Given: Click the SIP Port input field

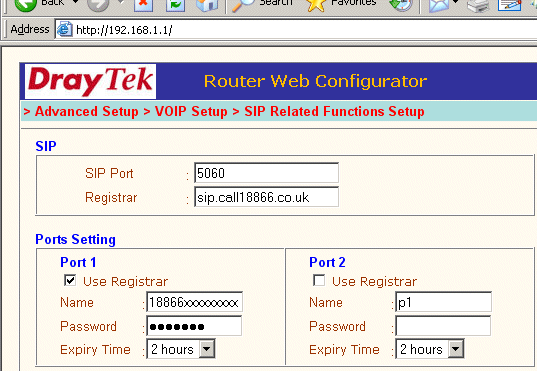Looking at the screenshot, I should pos(266,173).
